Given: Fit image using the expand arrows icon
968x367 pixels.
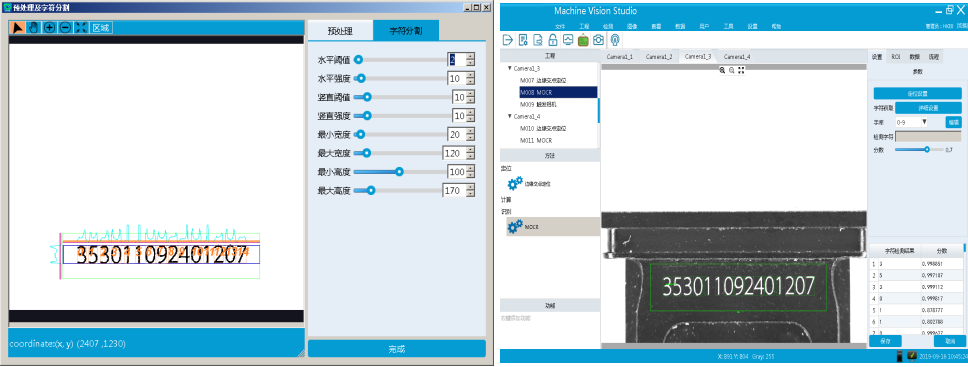Looking at the screenshot, I should [80, 28].
